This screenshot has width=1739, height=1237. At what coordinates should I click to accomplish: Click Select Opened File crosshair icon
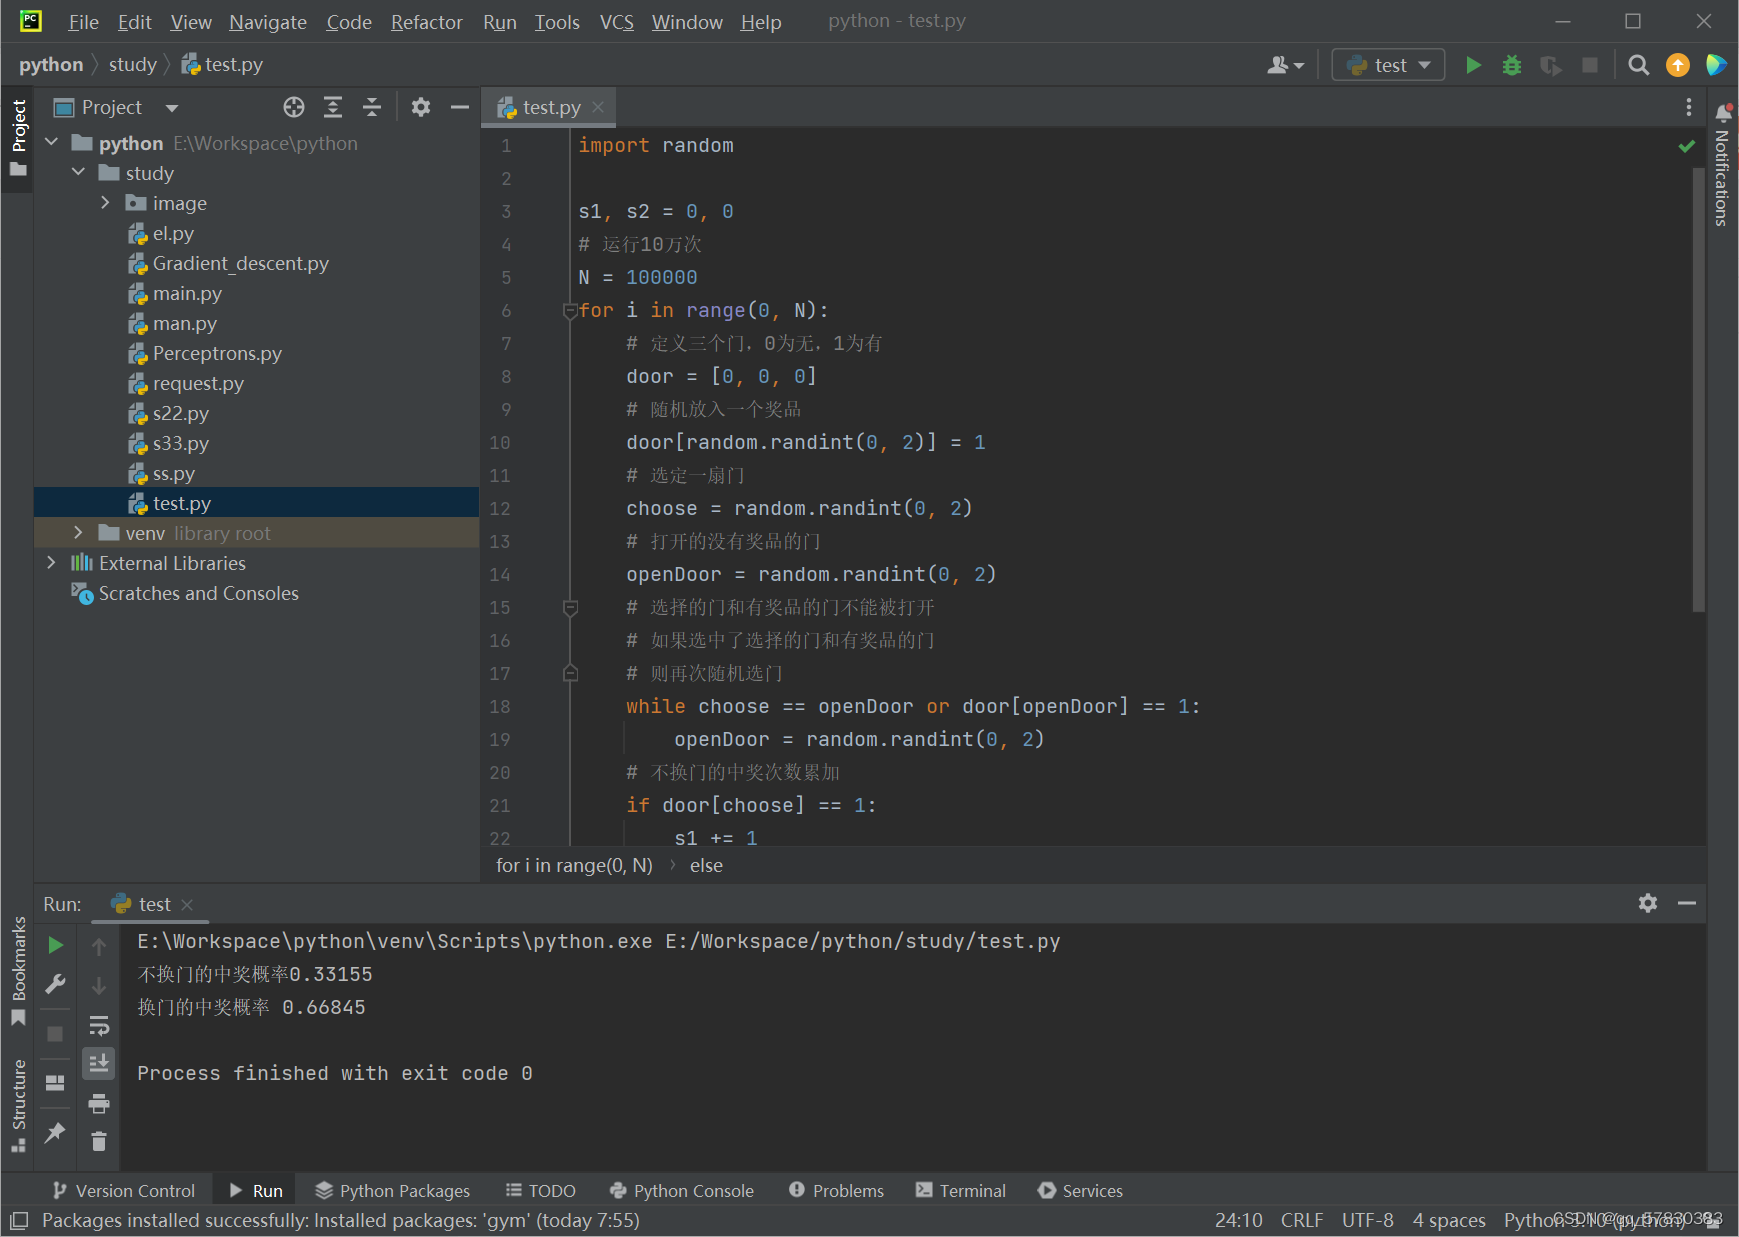point(293,107)
